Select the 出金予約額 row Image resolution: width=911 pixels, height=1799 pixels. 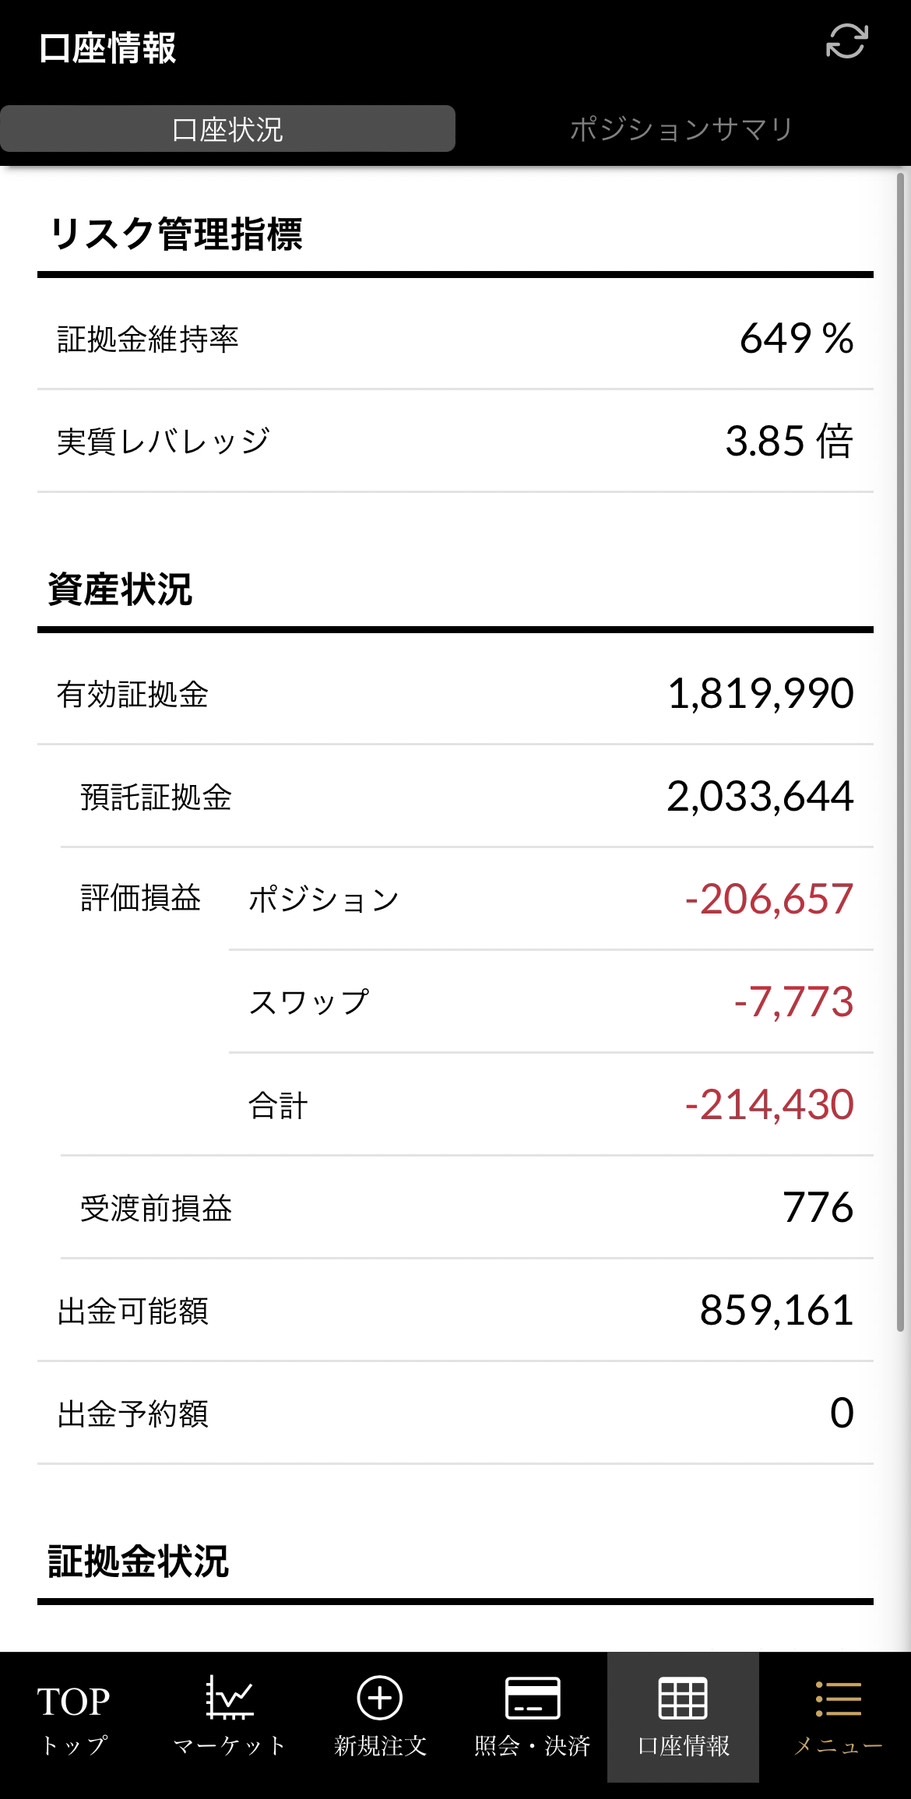coord(455,1414)
